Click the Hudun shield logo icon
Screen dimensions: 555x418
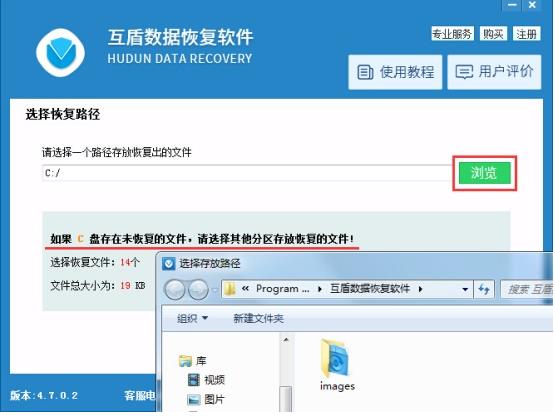61,52
